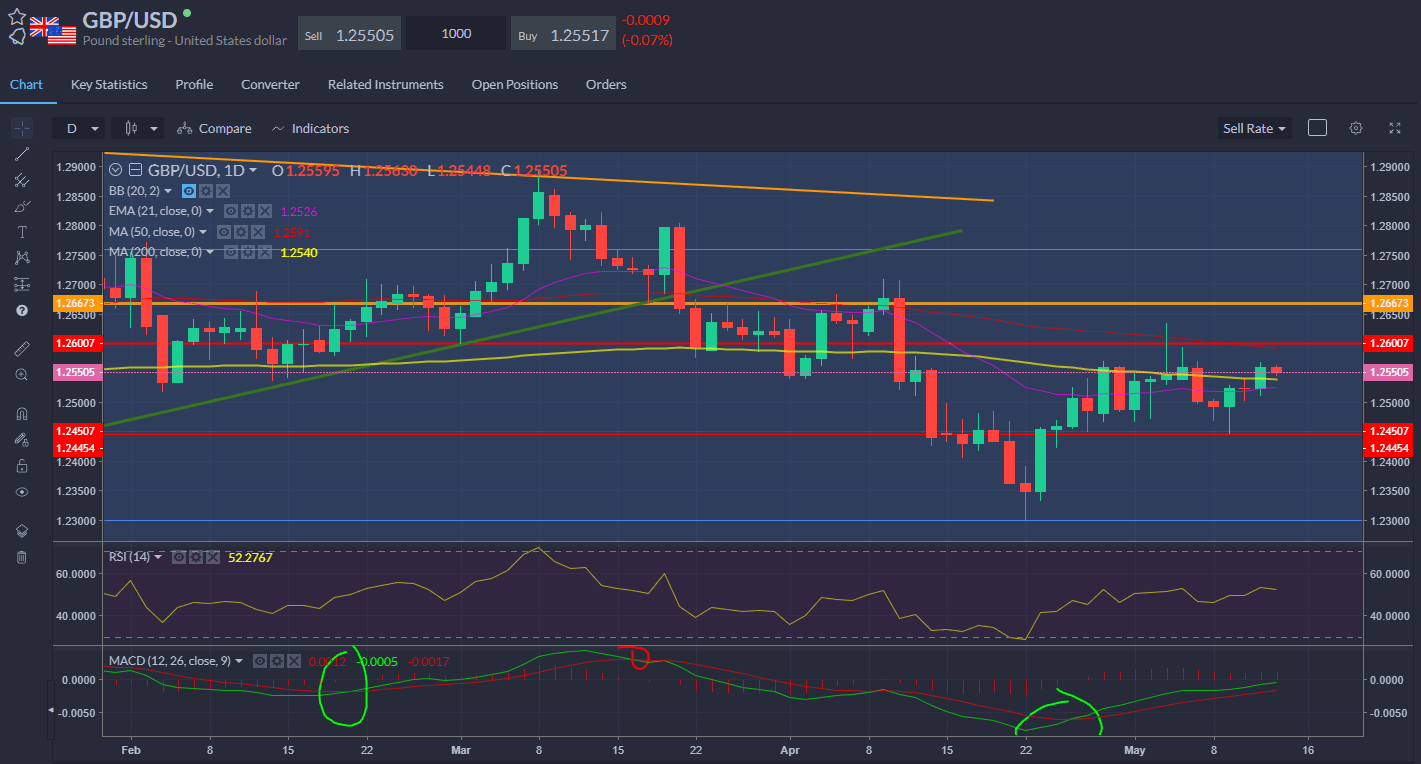Open the Open Positions tab
The height and width of the screenshot is (764, 1421).
click(514, 85)
